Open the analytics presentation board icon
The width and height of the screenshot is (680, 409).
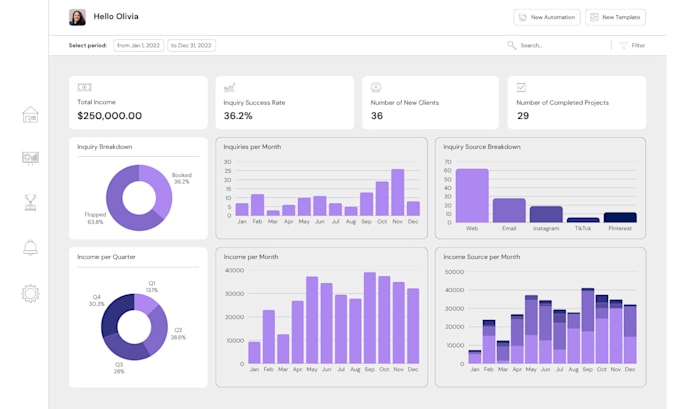30,158
